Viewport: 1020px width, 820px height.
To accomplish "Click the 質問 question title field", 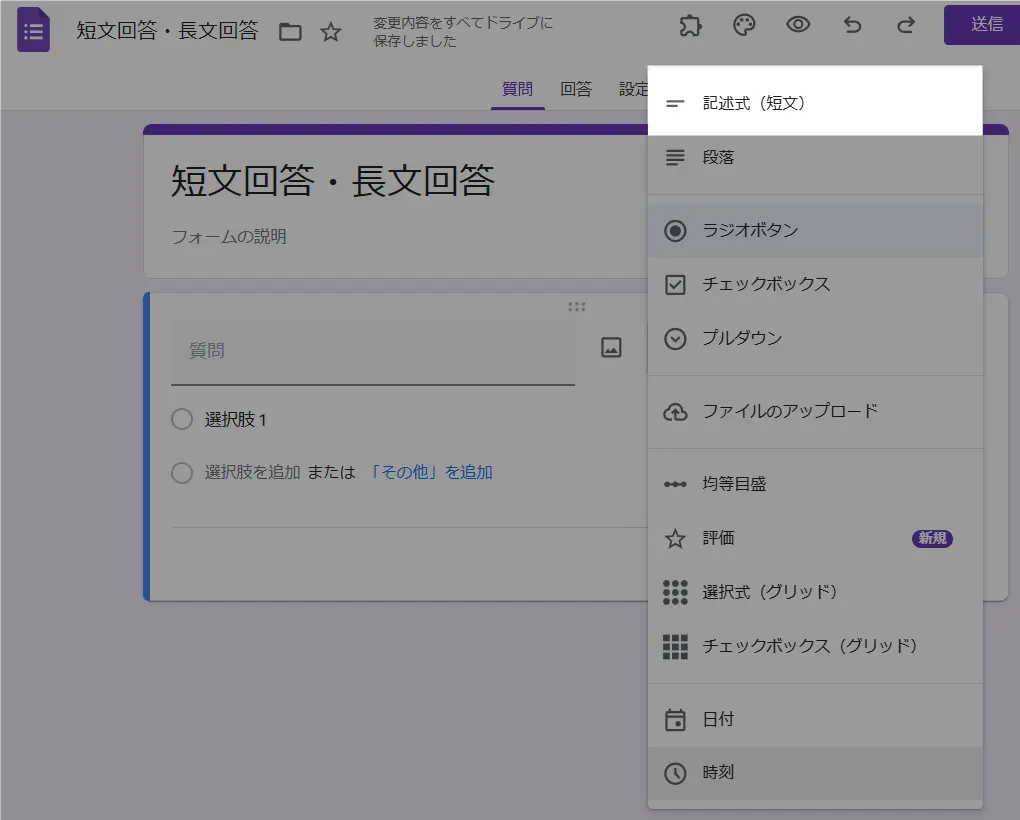I will click(373, 351).
